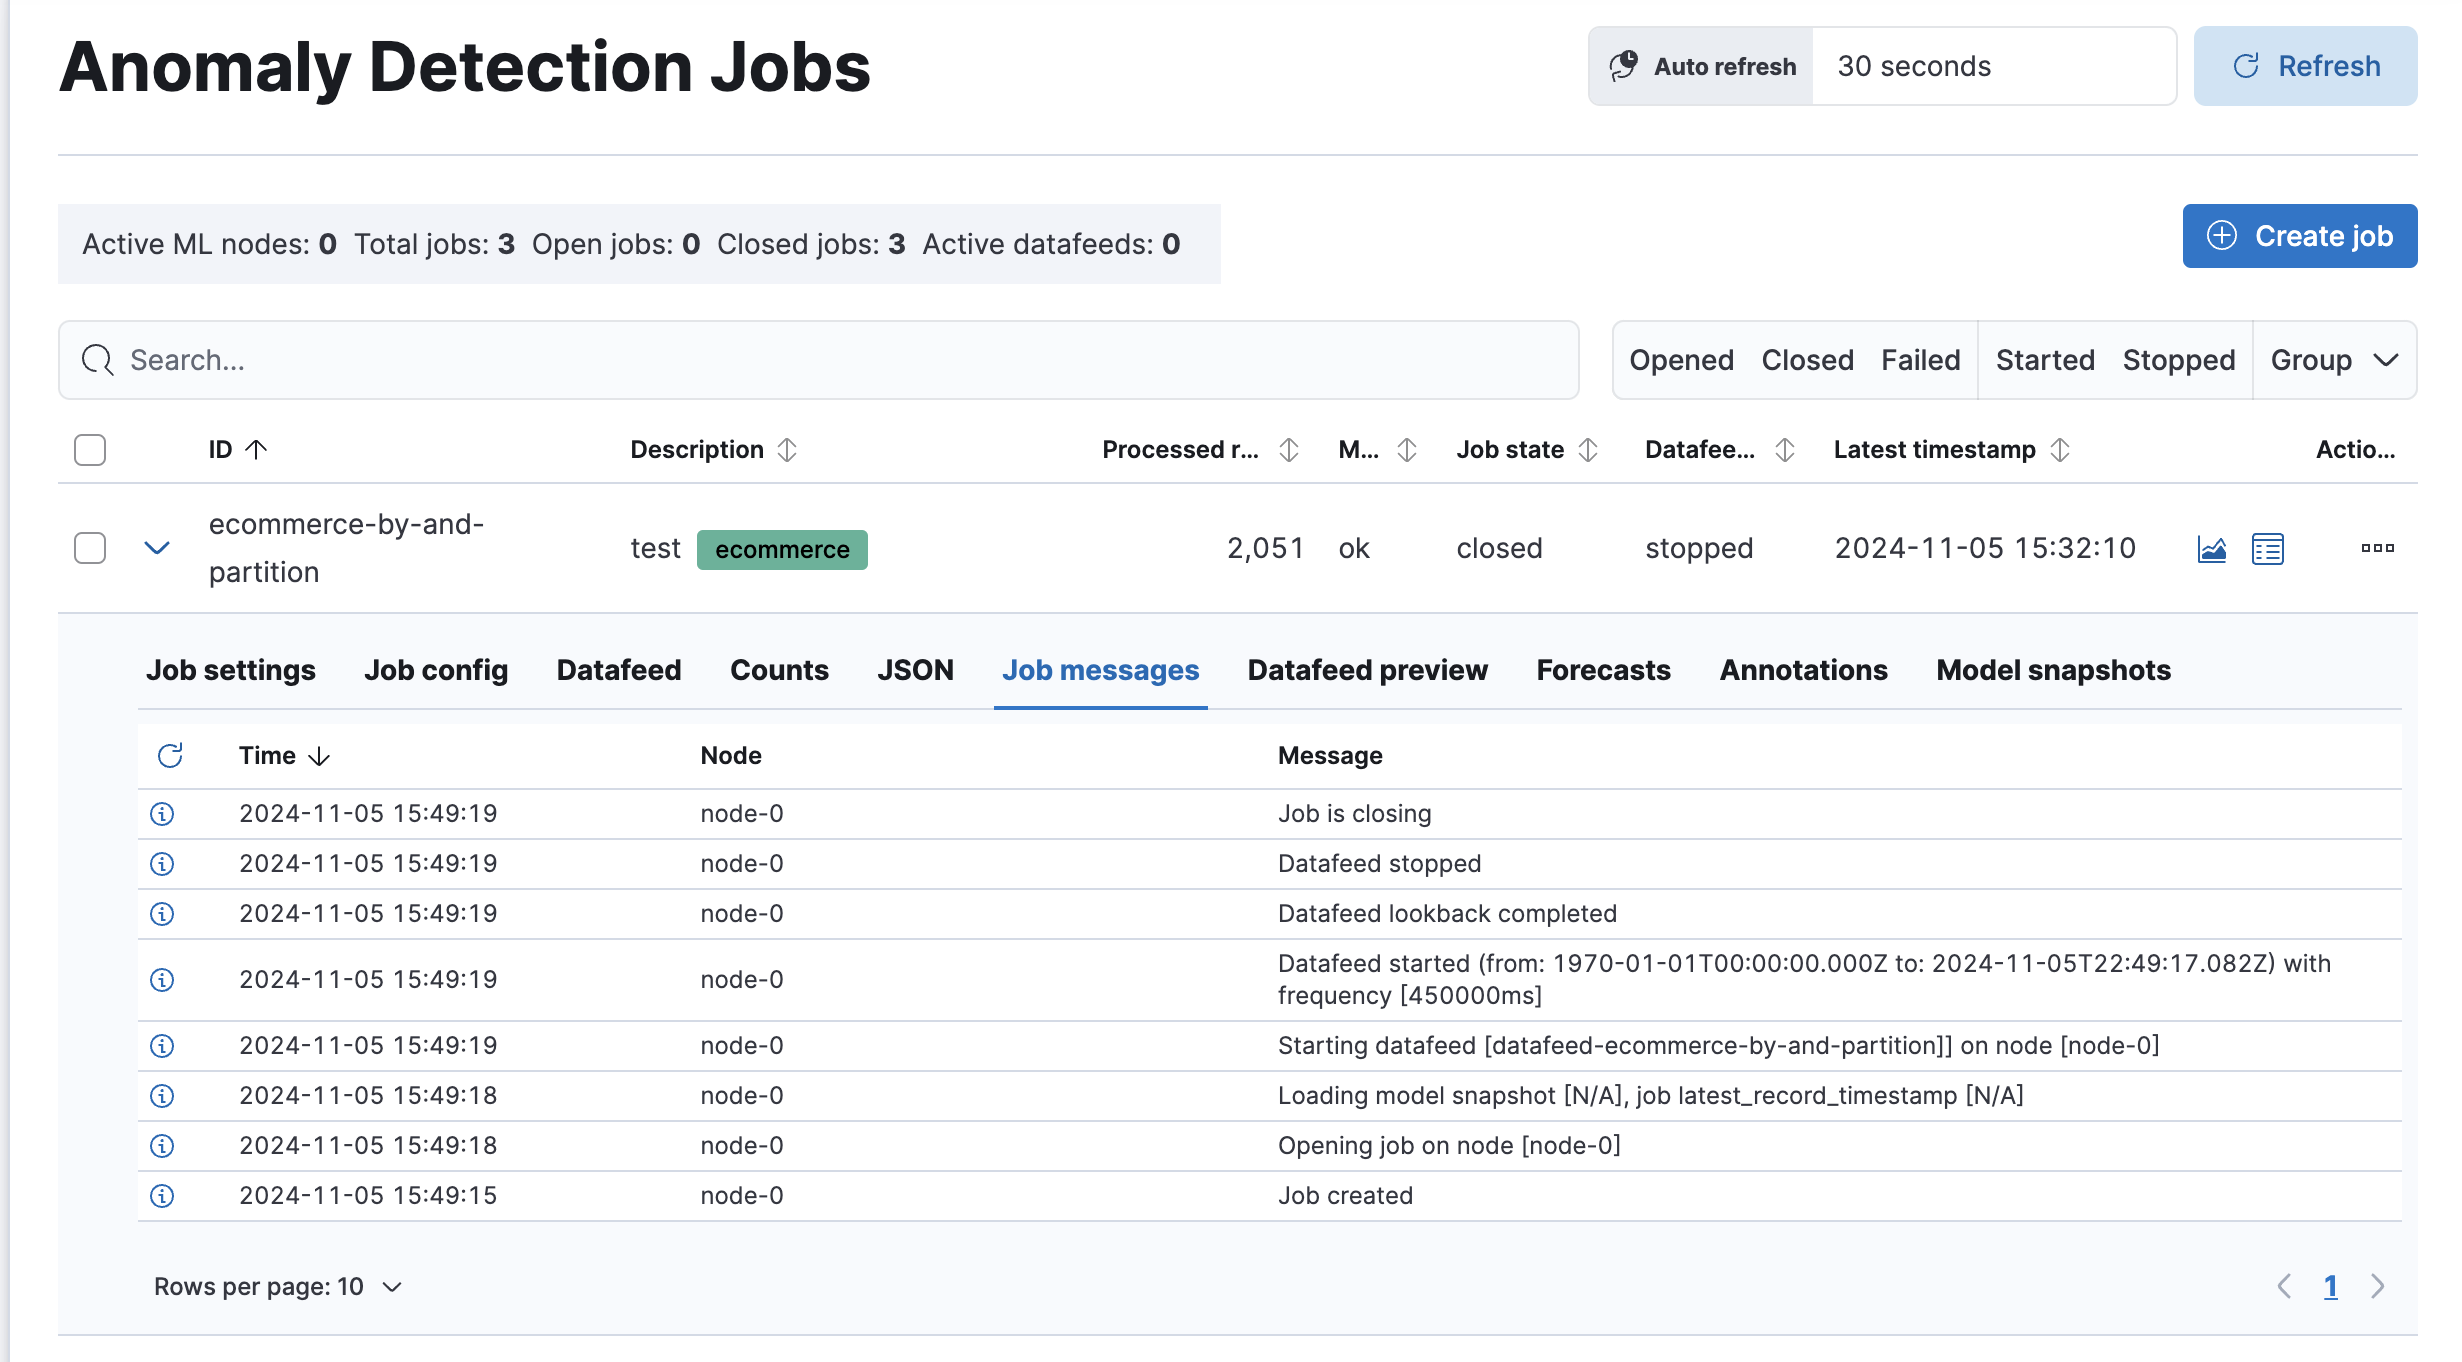Open the Group filter dropdown
Image resolution: width=2462 pixels, height=1362 pixels.
coord(2334,360)
